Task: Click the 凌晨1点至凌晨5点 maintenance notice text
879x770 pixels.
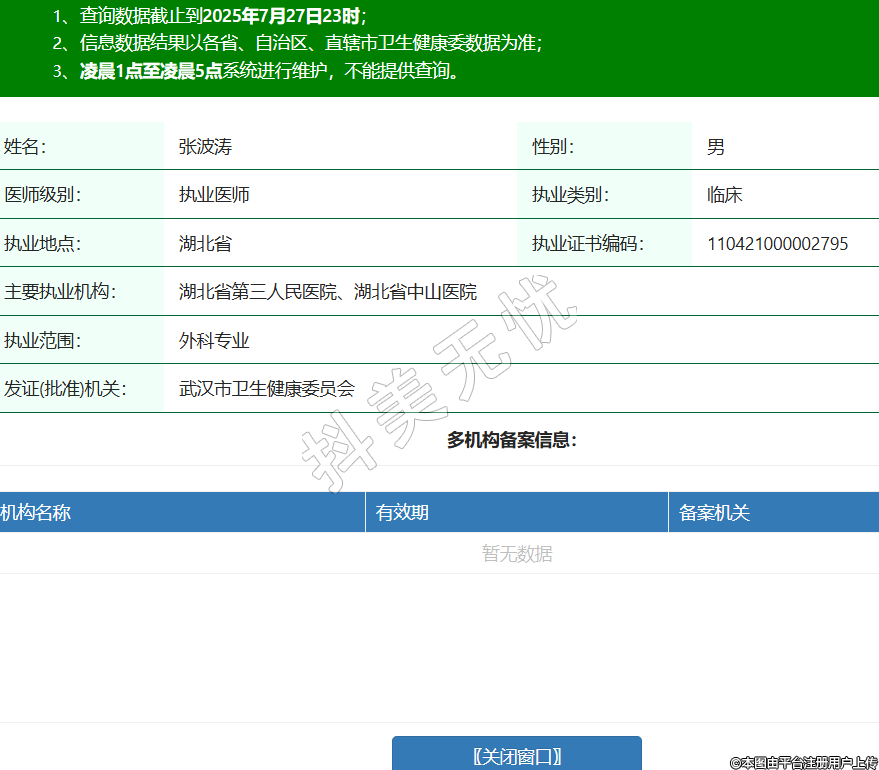Action: coord(150,71)
